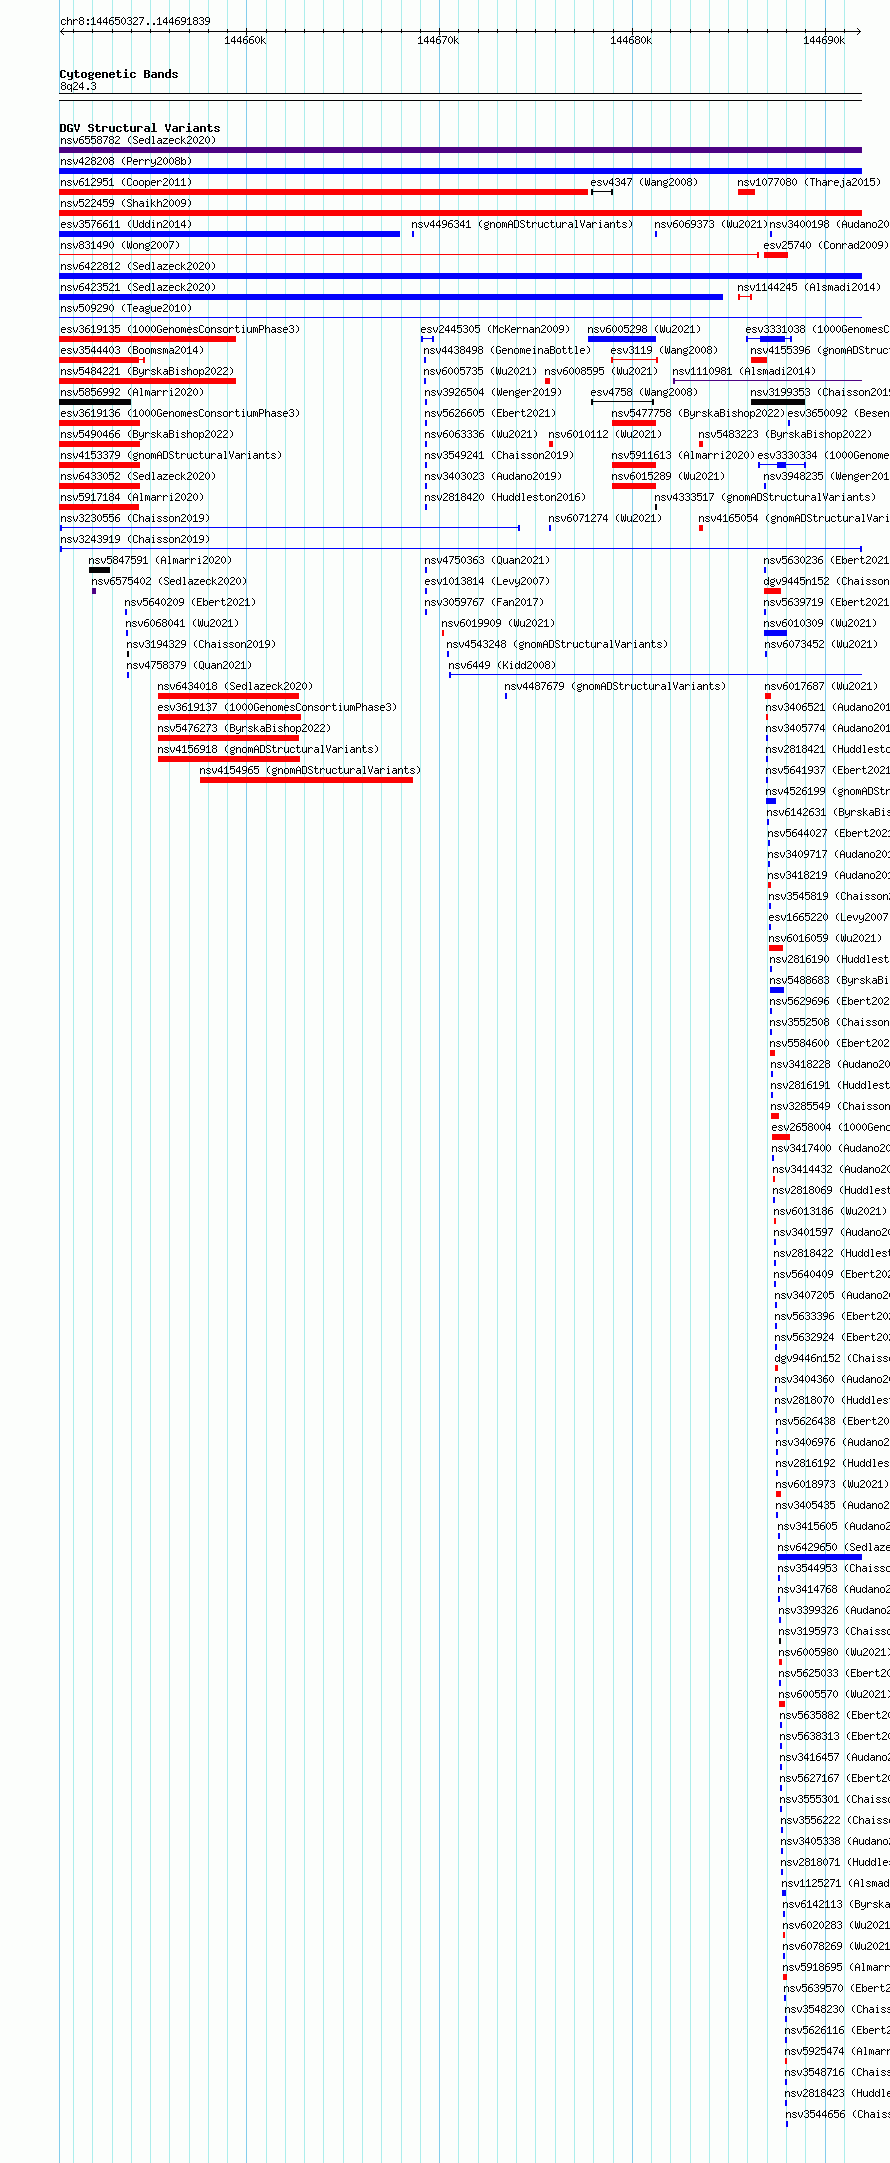890x2163 pixels.
Task: Click esv25740 (Conrad2009) label
Action: [x=826, y=245]
